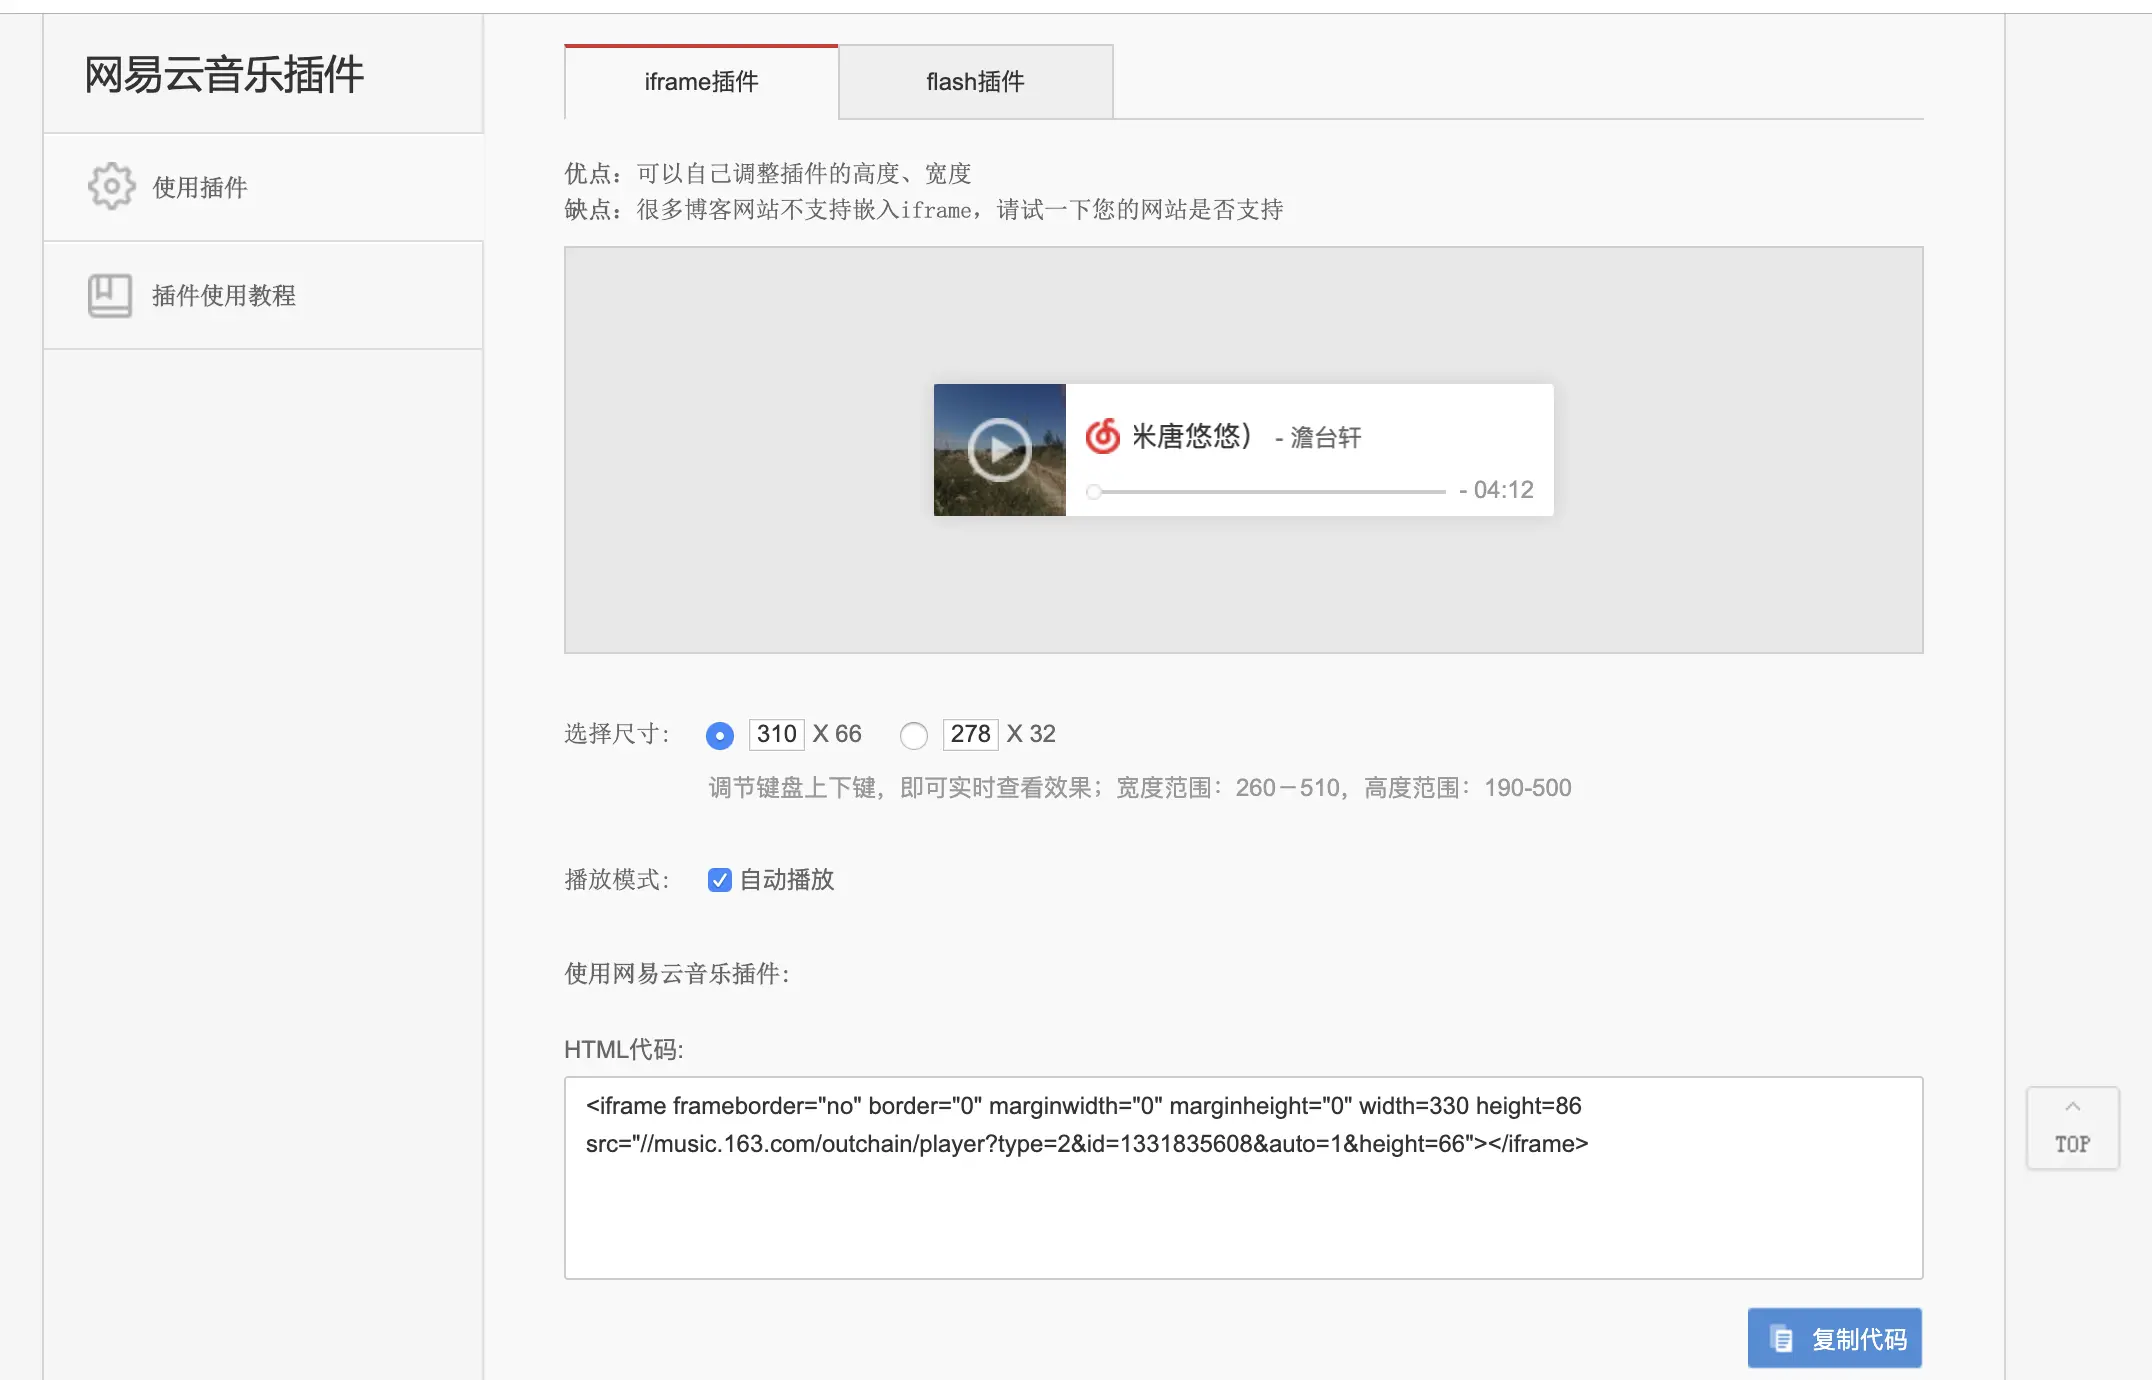Click the book icon beside 插件使用教程
This screenshot has width=2152, height=1380.
(x=110, y=295)
